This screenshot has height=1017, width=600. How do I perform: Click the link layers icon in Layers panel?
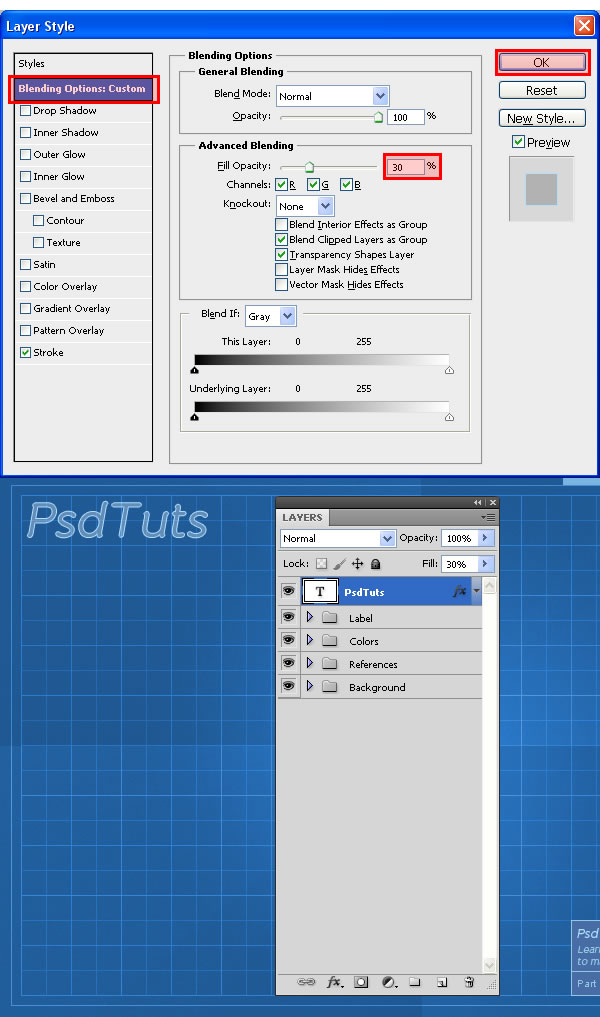point(306,982)
